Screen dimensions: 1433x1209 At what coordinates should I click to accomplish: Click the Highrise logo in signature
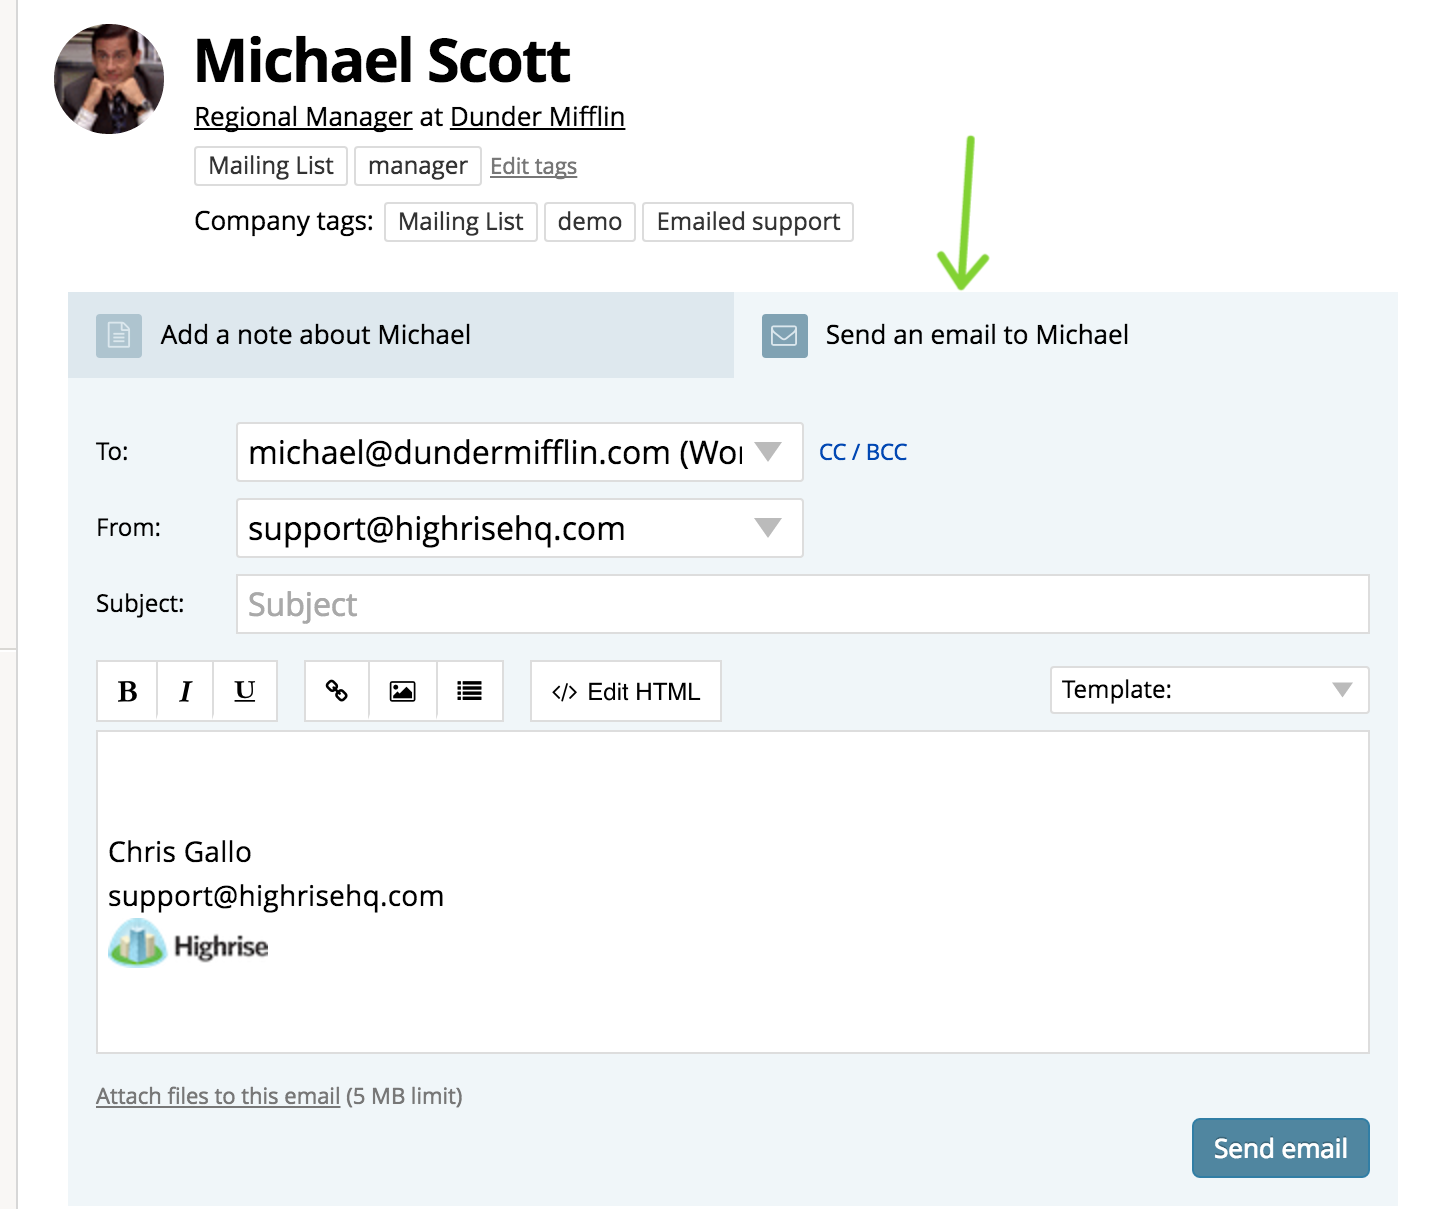(x=188, y=944)
